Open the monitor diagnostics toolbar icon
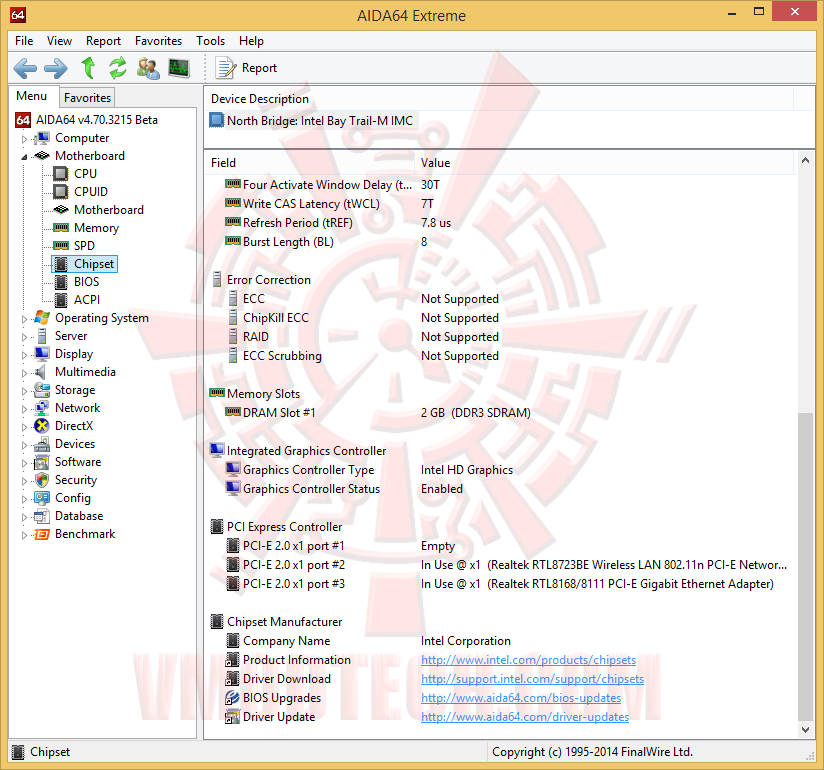Viewport: 824px width, 770px height. [x=179, y=68]
